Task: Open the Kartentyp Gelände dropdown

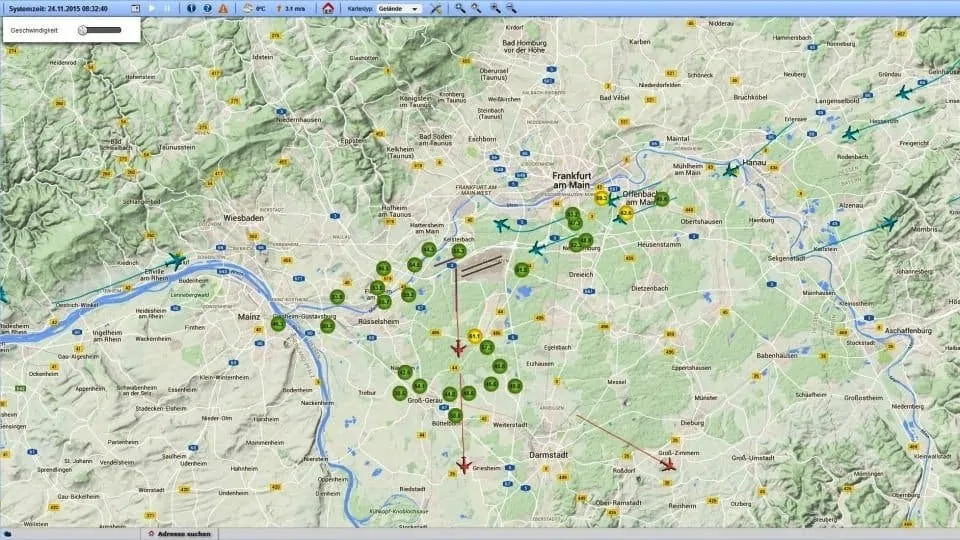Action: (x=399, y=9)
